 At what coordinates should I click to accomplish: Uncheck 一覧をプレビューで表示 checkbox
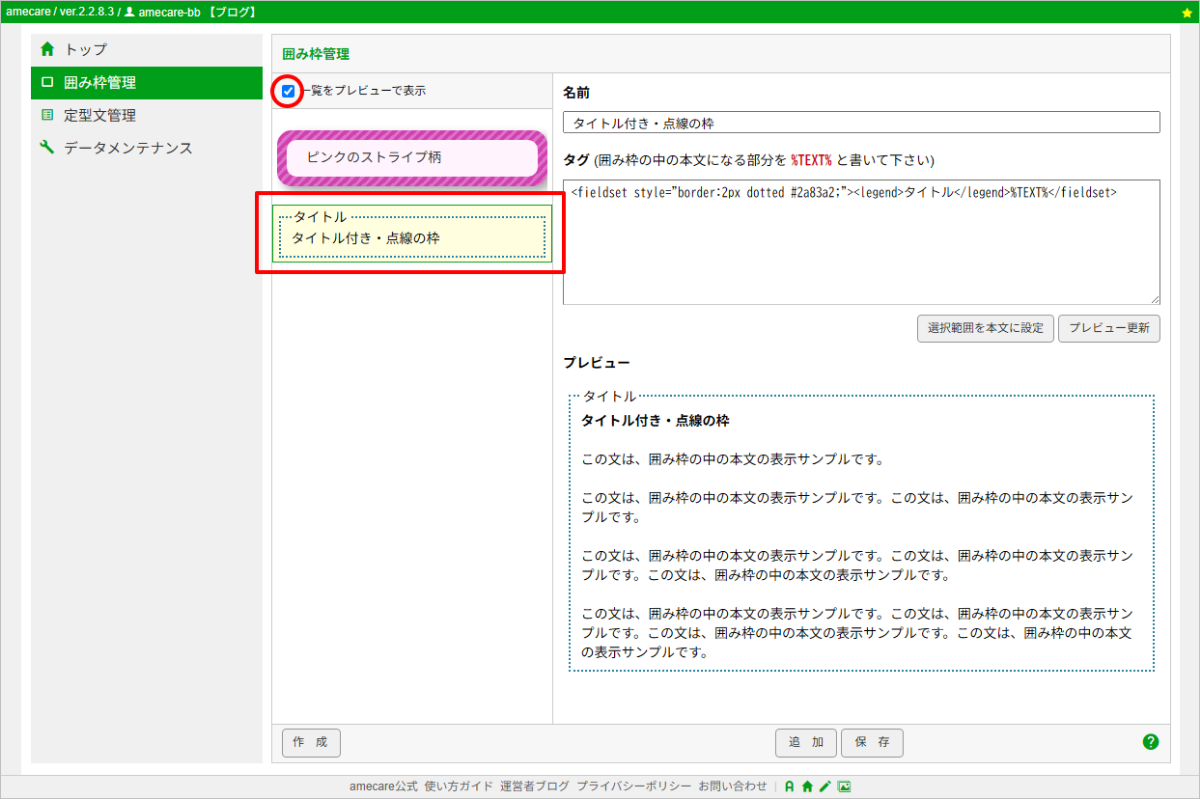point(288,91)
